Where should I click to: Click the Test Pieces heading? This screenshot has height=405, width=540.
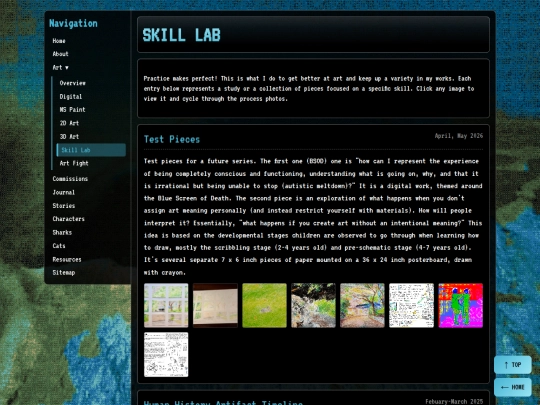(172, 139)
